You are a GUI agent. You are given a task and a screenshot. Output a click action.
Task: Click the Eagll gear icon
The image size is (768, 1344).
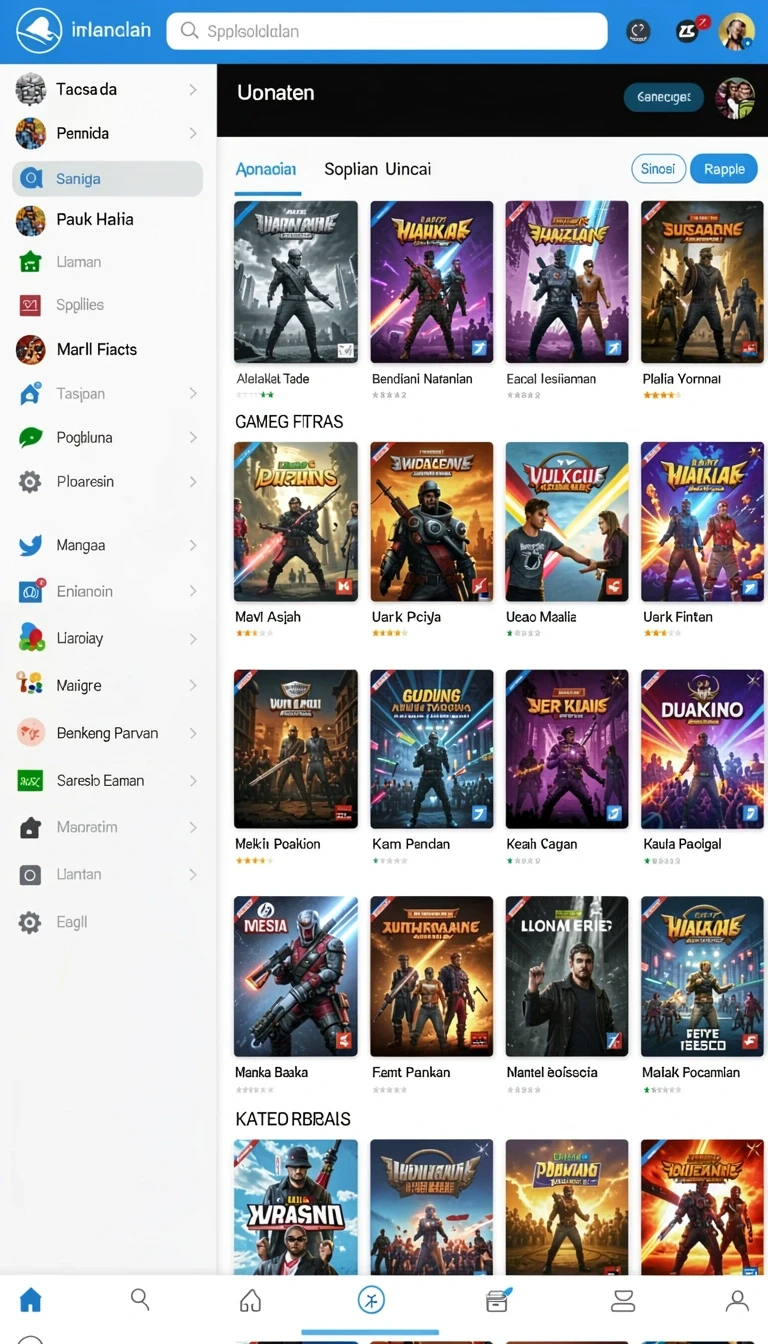(x=30, y=922)
